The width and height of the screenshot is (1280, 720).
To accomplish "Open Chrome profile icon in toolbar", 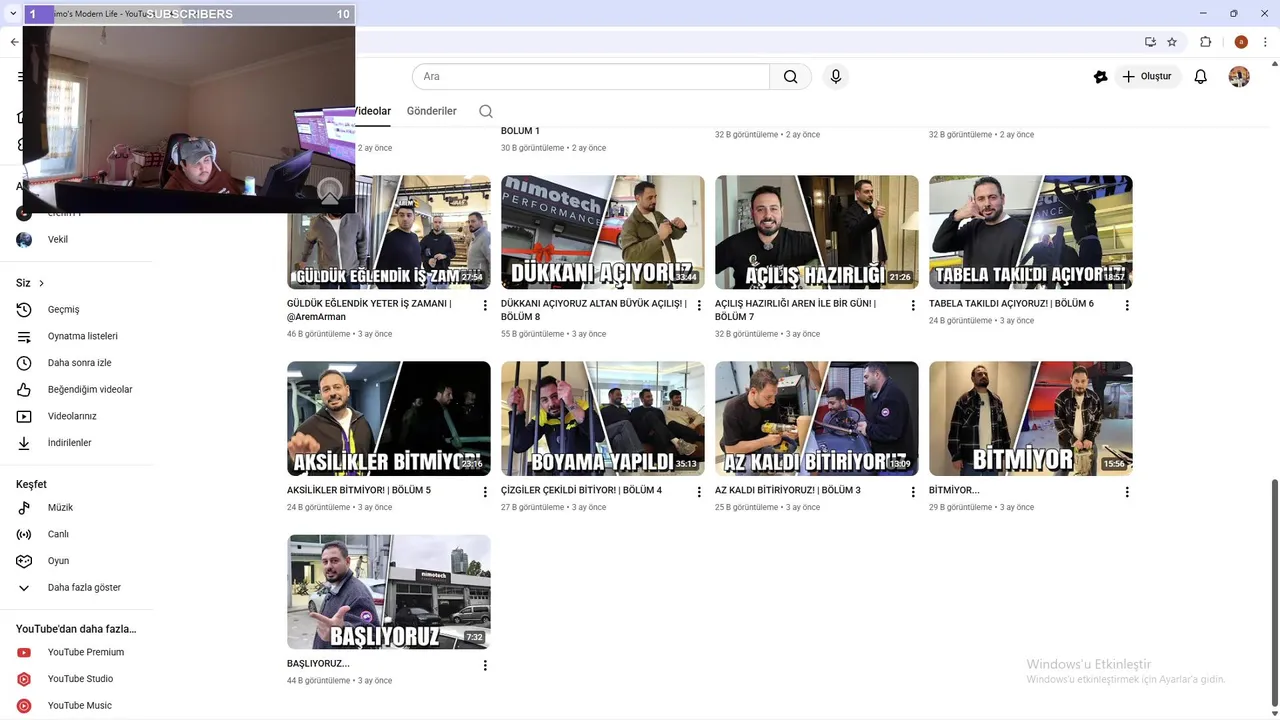I will point(1241,42).
